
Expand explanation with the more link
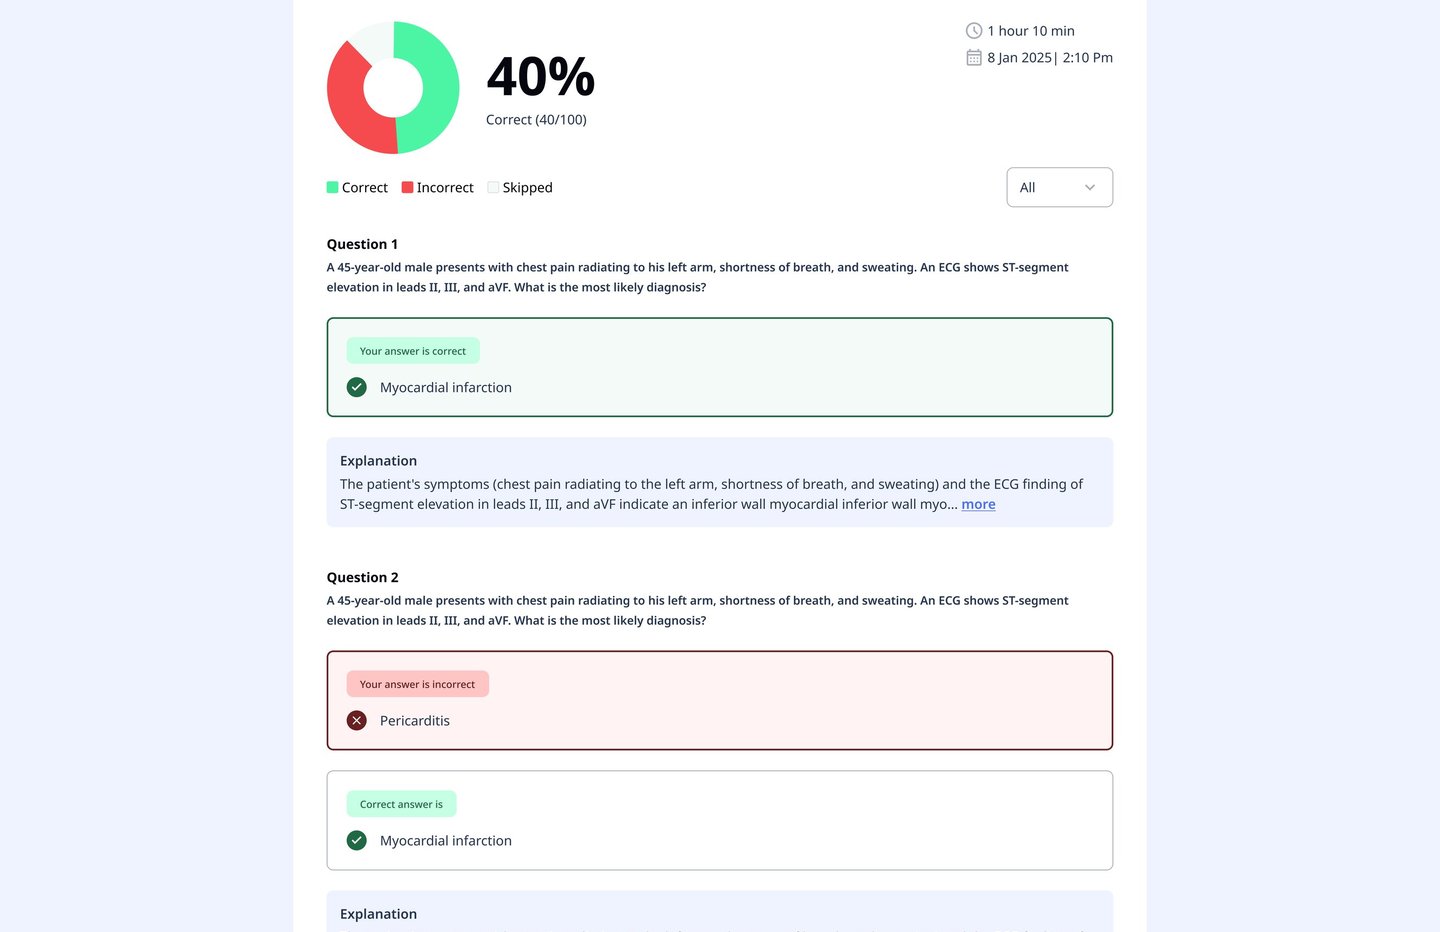click(x=977, y=504)
